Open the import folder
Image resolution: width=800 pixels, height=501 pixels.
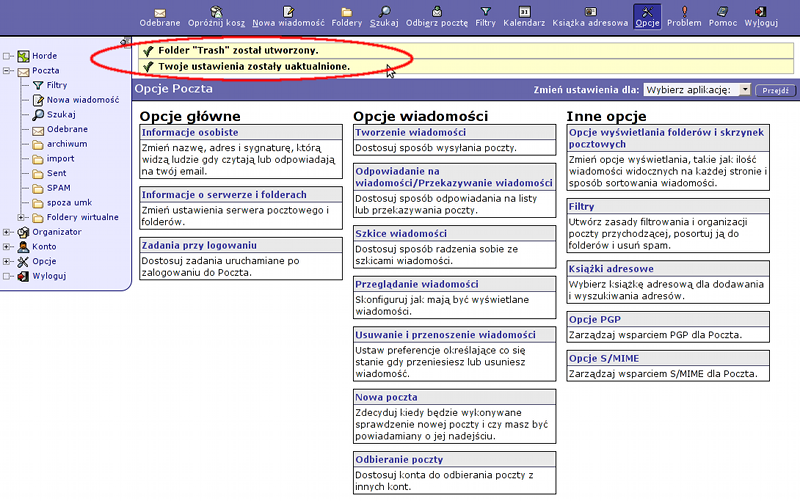point(61,159)
